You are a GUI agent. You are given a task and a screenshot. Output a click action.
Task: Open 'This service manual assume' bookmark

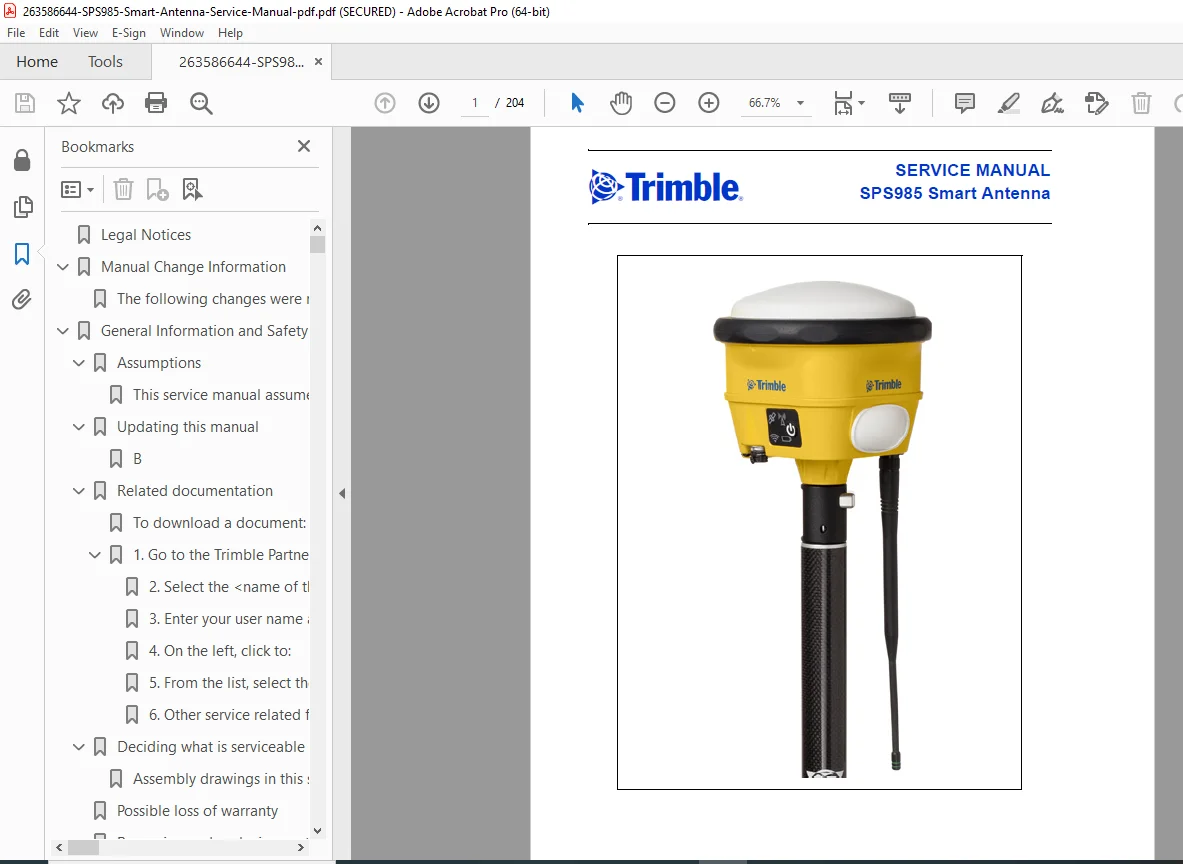[x=221, y=395]
